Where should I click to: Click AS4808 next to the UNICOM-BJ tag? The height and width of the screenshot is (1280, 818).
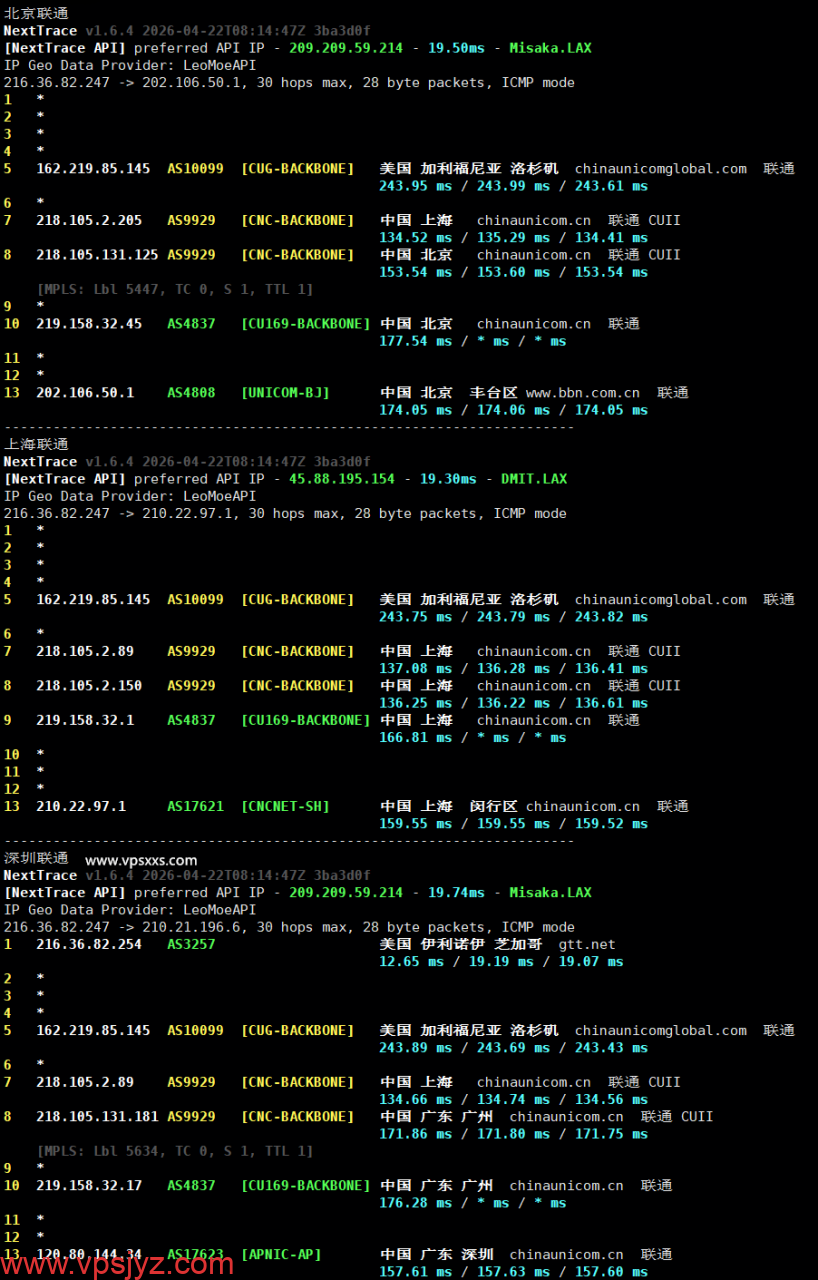pos(190,392)
